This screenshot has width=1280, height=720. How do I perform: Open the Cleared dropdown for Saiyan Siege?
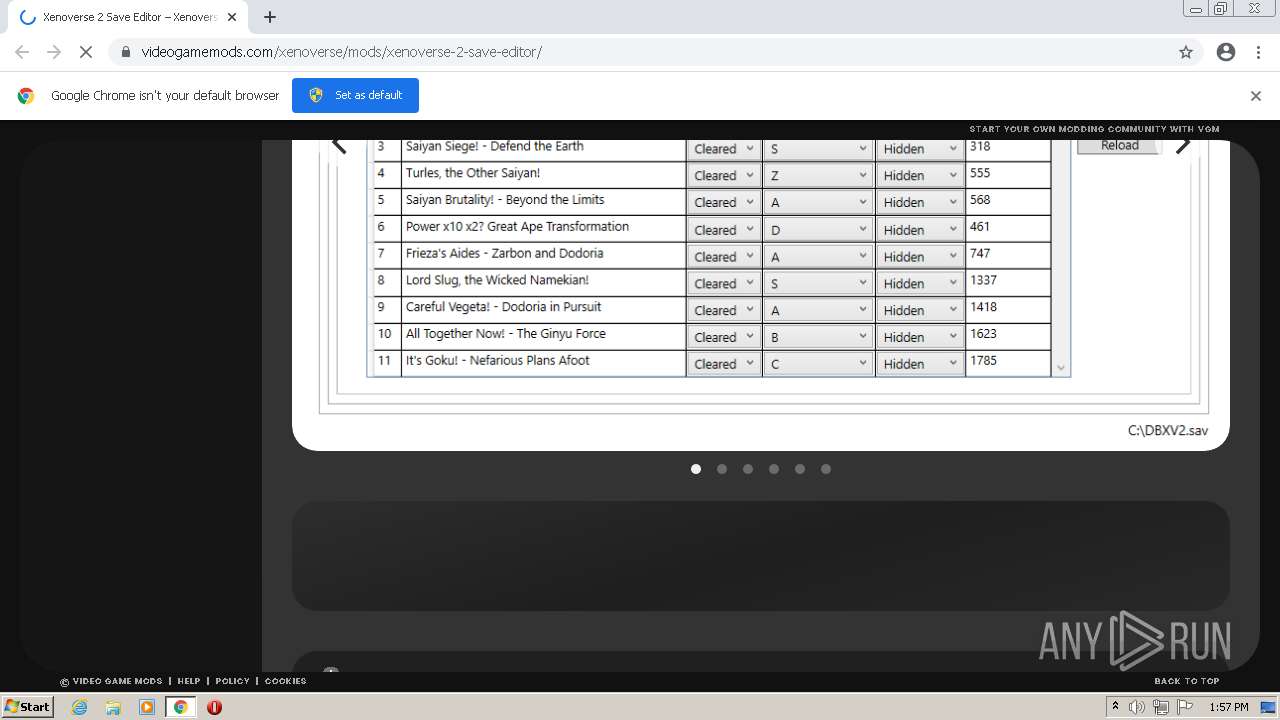tap(723, 149)
